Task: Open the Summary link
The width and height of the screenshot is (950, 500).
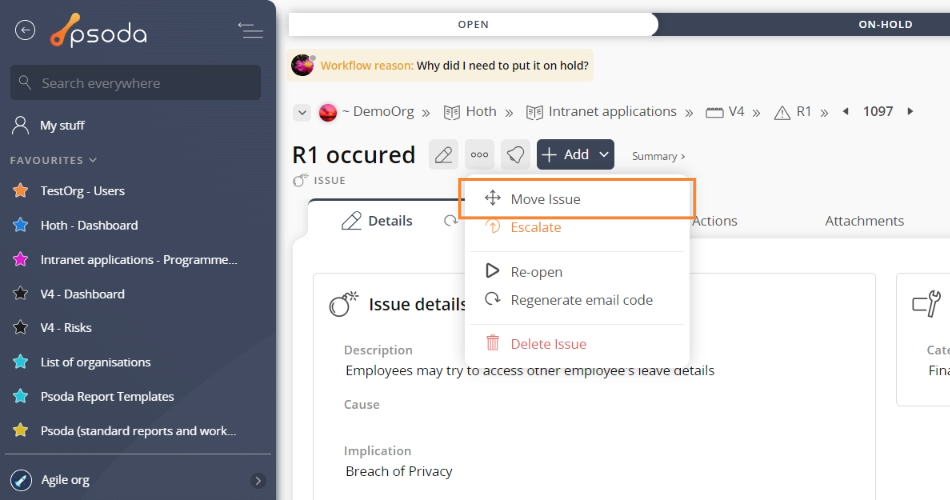Action: click(659, 156)
